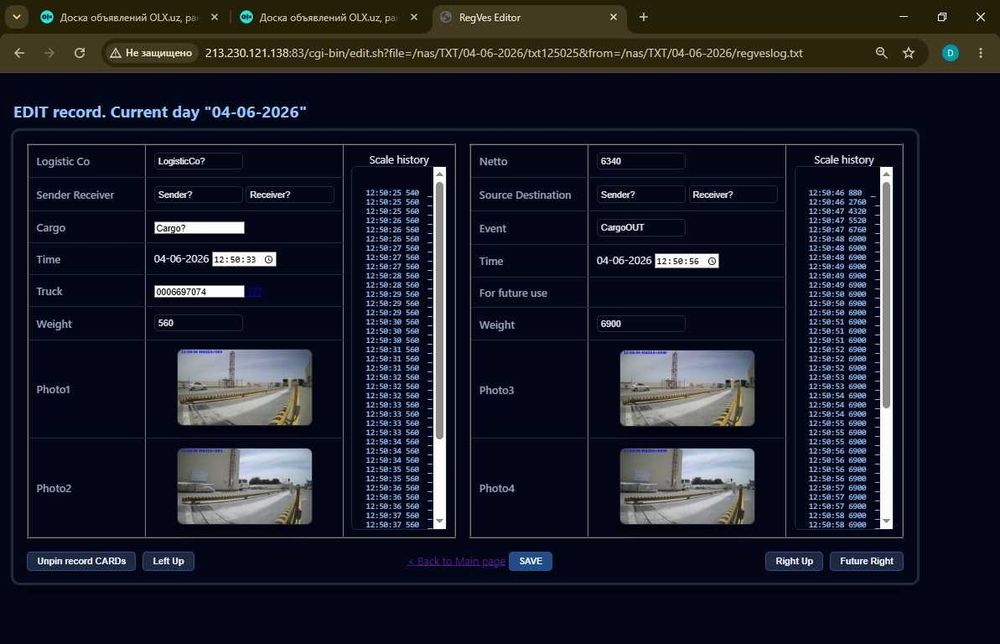Viewport: 1000px width, 644px height.
Task: Open the Chrome profile avatar D
Action: click(950, 53)
